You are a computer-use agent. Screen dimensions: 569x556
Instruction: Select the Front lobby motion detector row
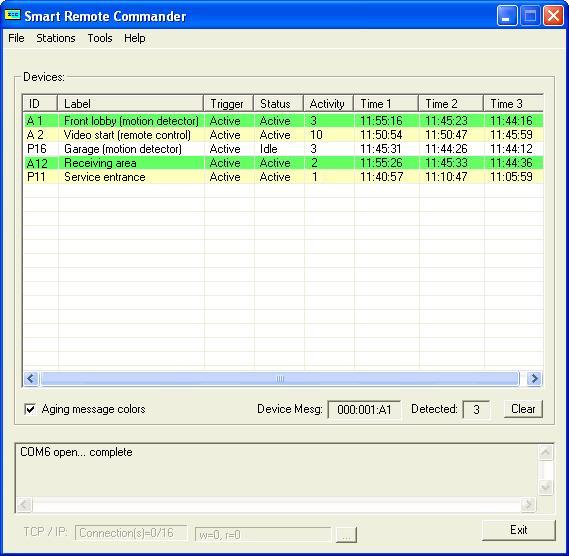[x=283, y=120]
